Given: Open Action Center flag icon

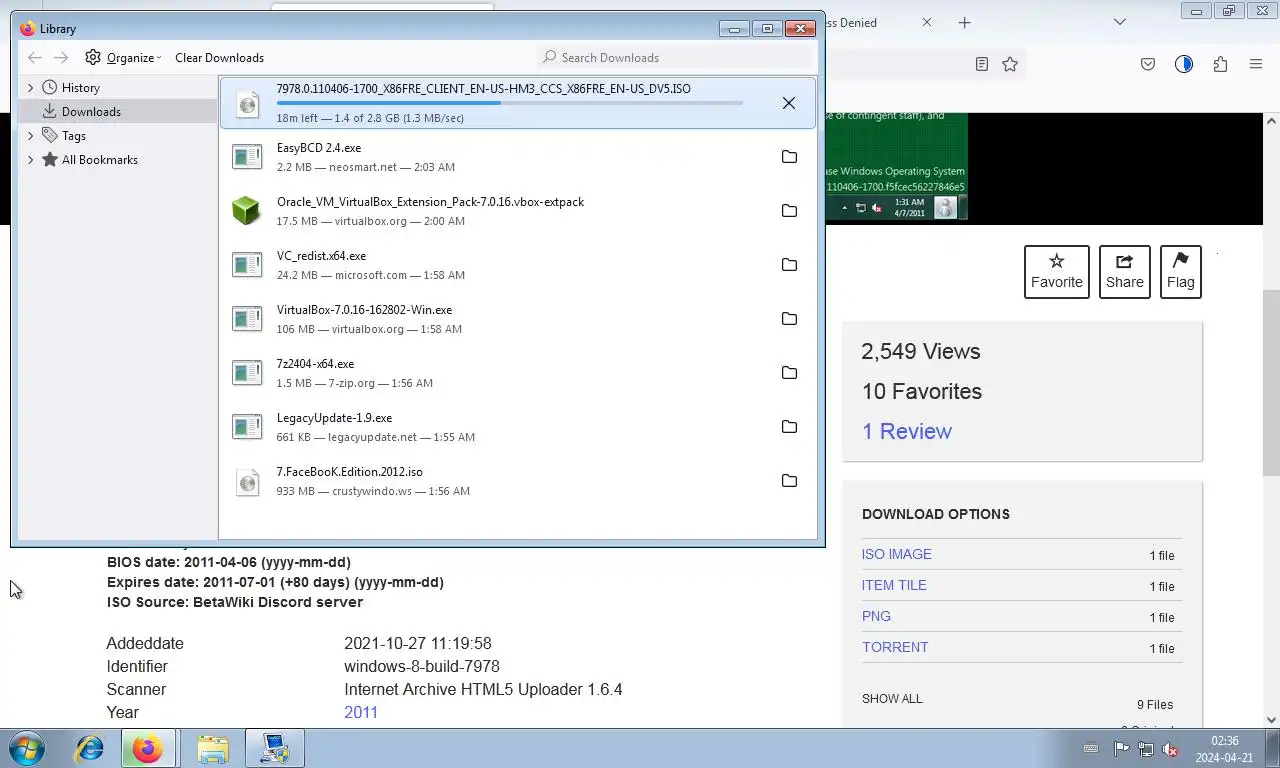Looking at the screenshot, I should point(1121,749).
